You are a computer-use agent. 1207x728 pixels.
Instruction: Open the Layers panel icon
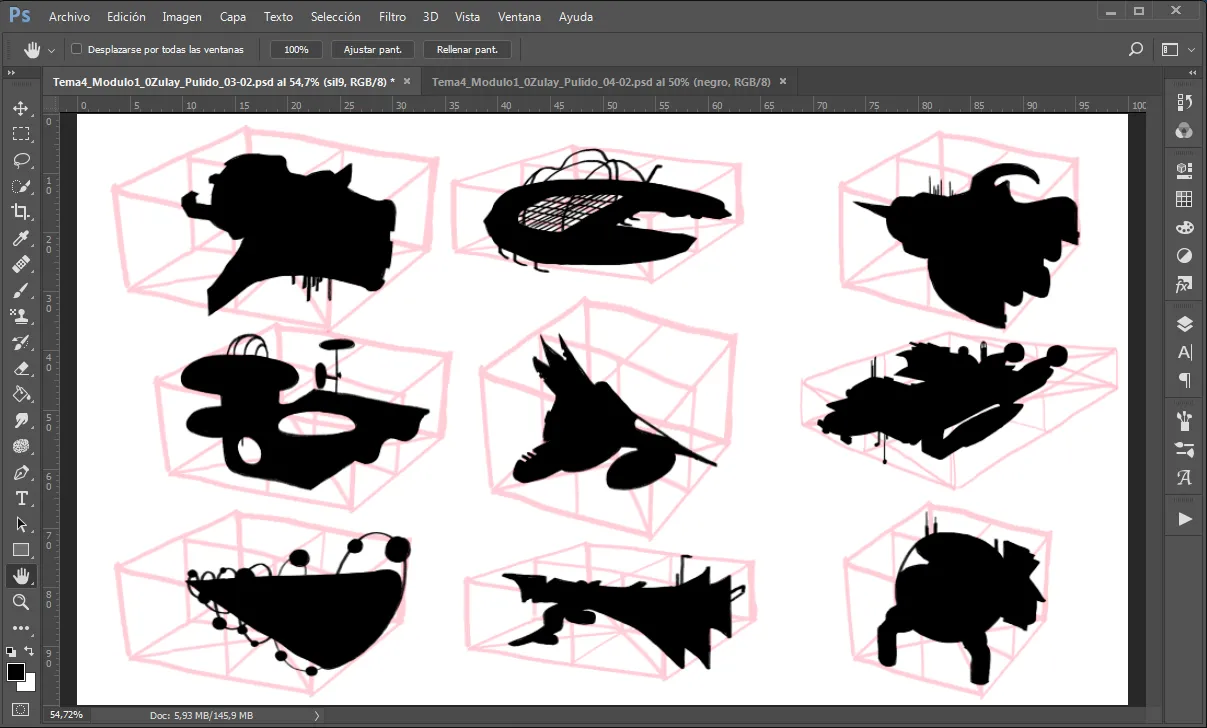[x=1185, y=324]
